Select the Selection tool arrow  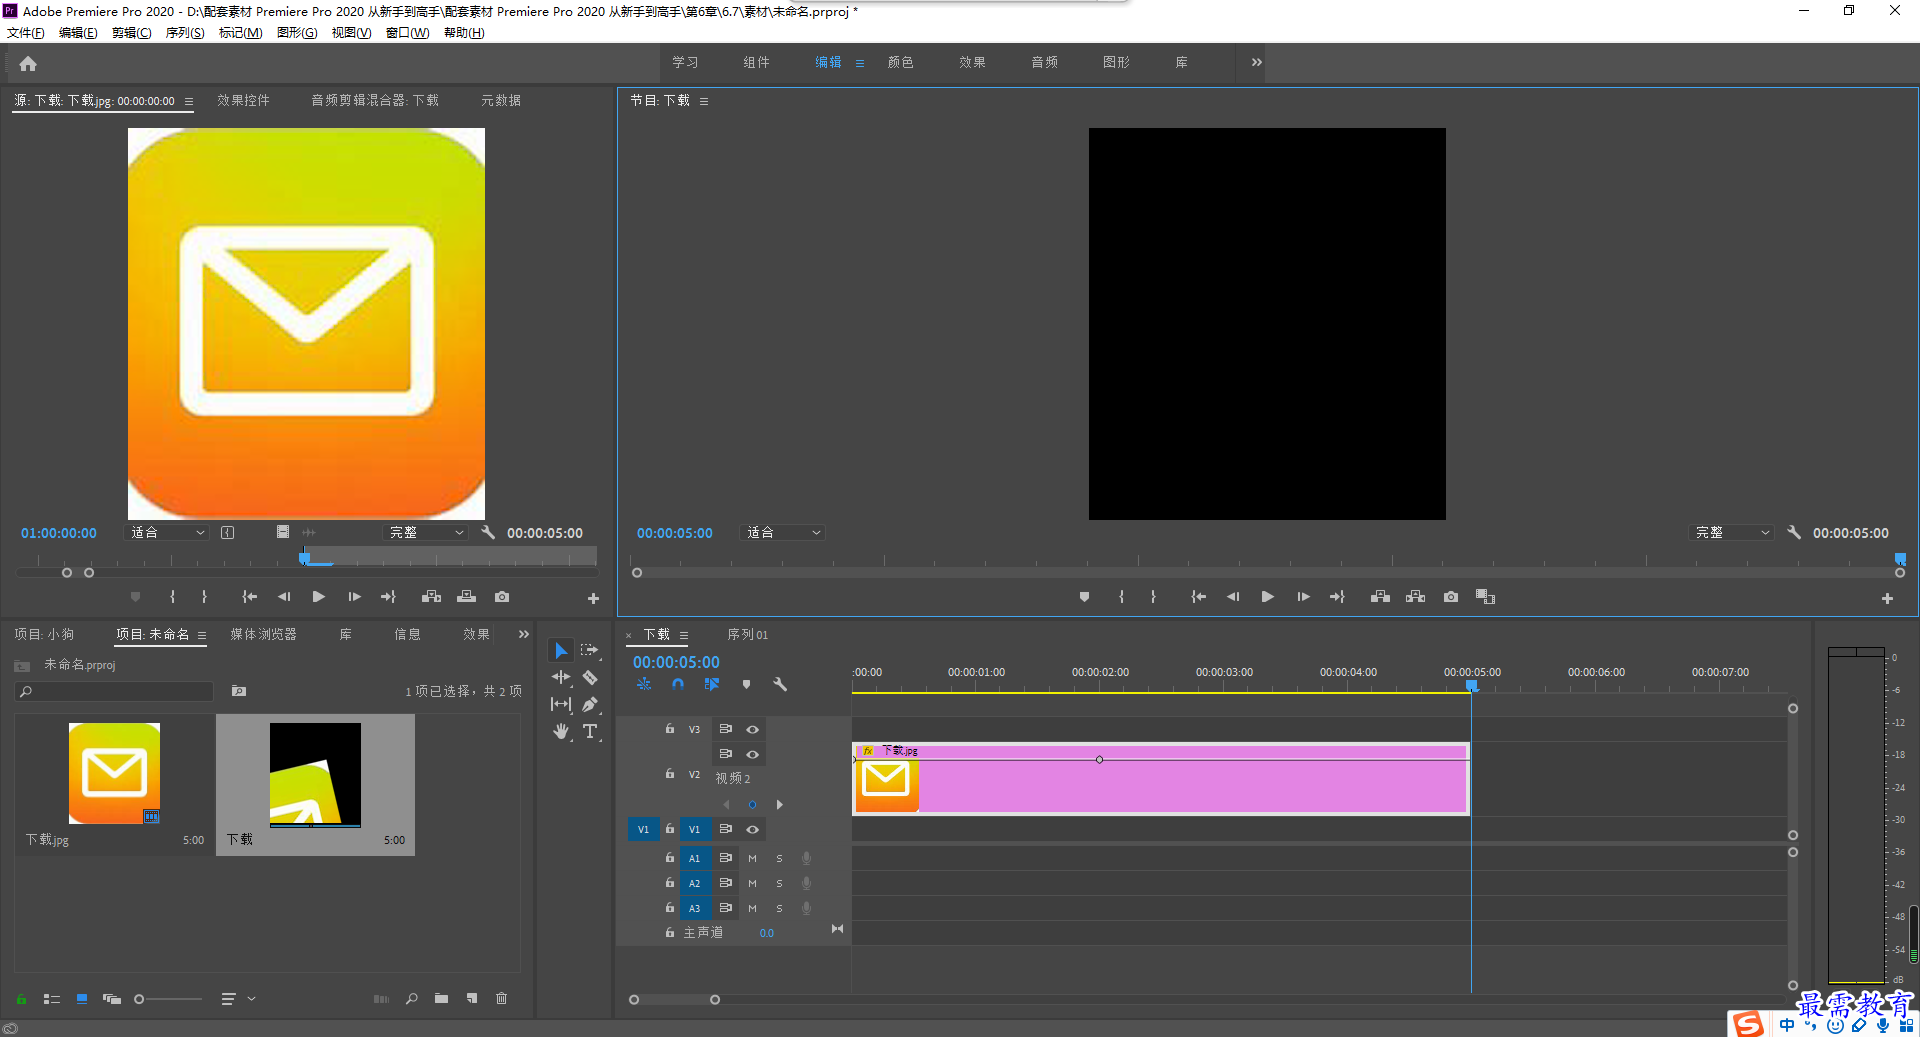click(561, 650)
